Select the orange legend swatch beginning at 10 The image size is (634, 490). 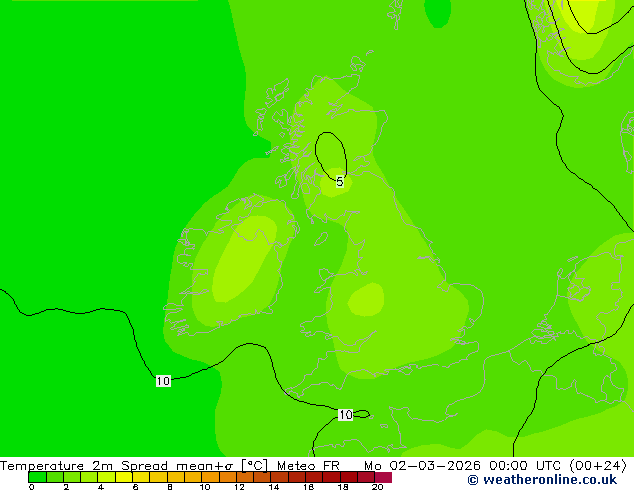[x=210, y=477]
